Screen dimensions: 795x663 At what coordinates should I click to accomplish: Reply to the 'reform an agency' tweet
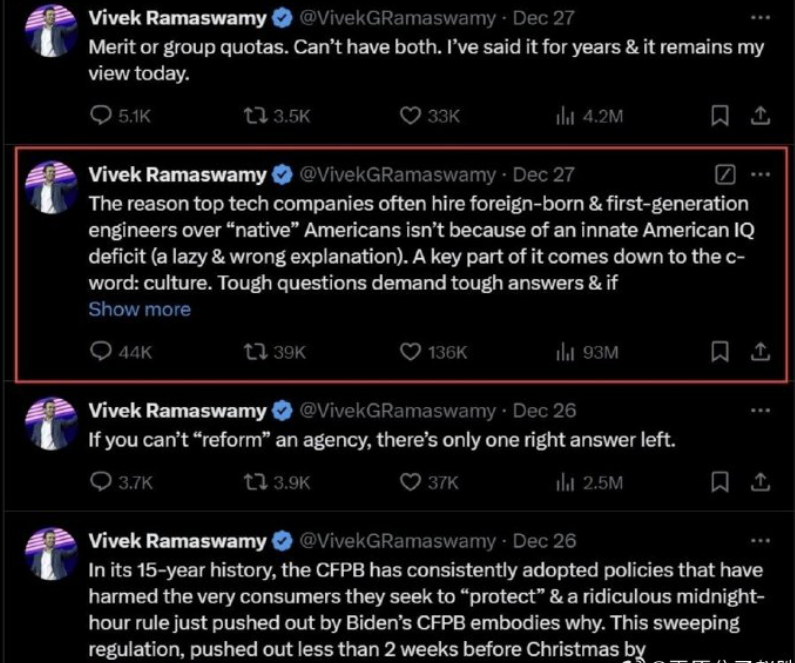click(x=101, y=482)
